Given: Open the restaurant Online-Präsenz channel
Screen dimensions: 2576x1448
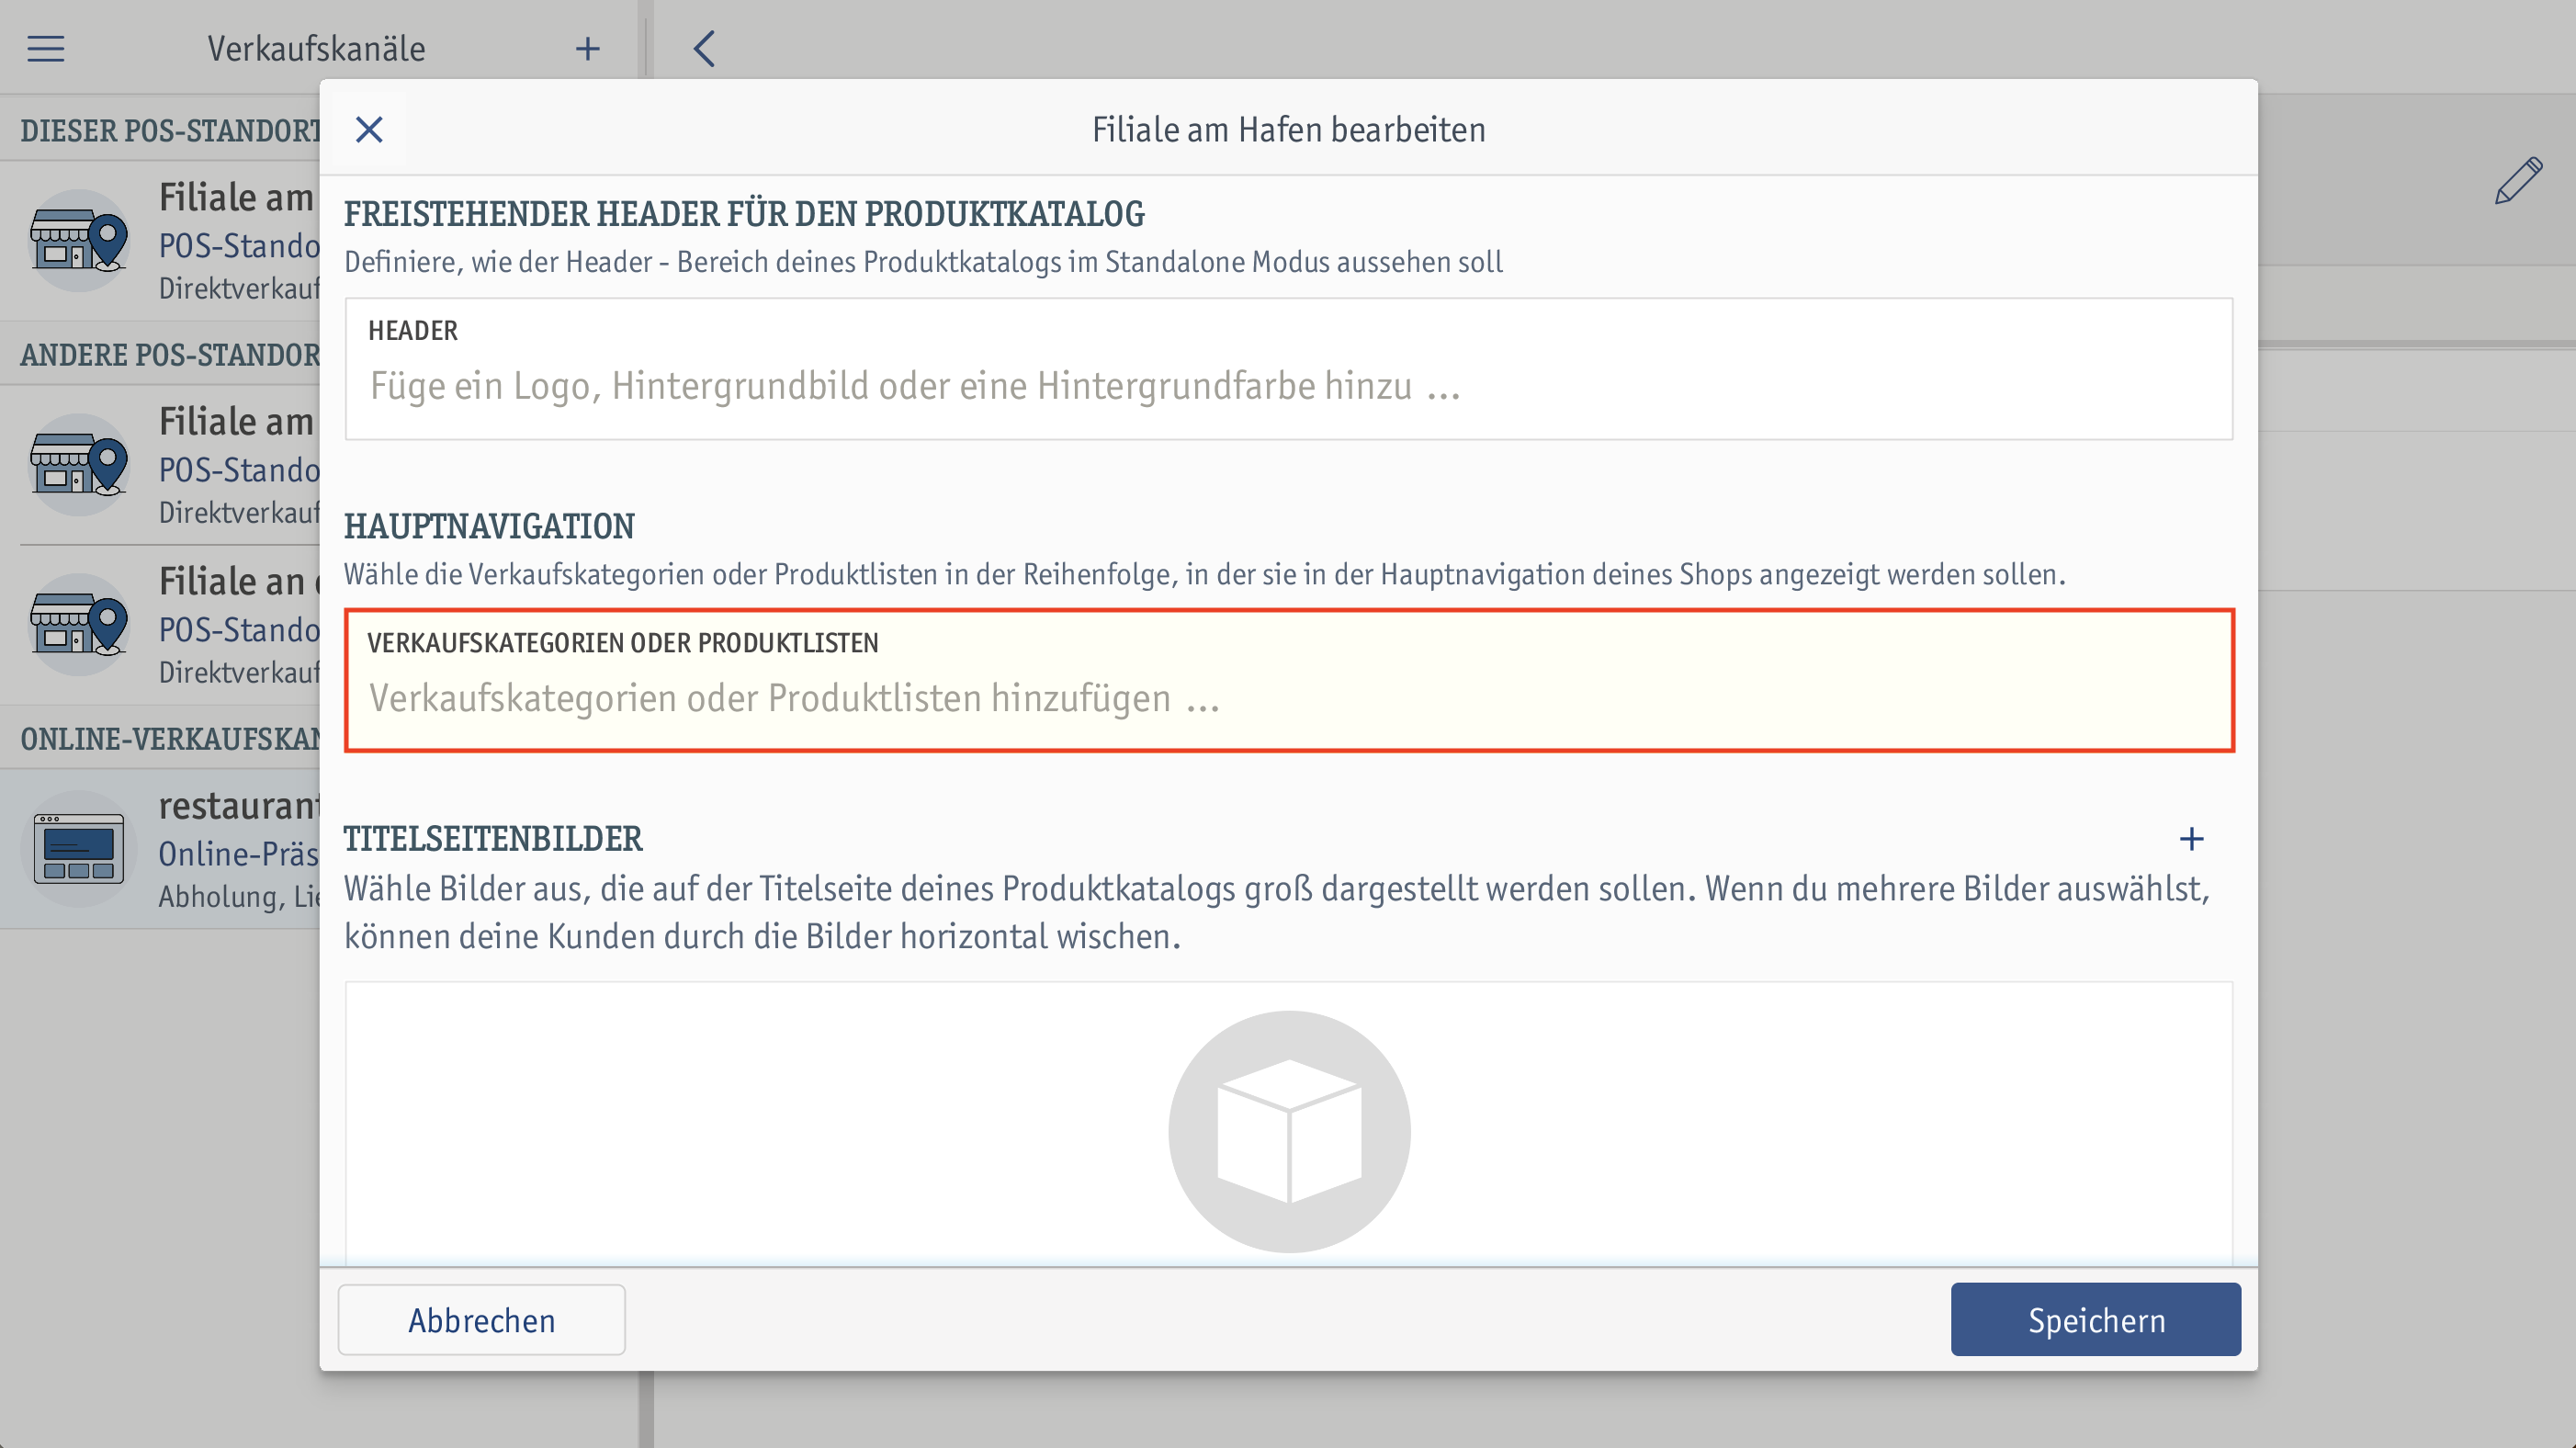Looking at the screenshot, I should click(160, 849).
